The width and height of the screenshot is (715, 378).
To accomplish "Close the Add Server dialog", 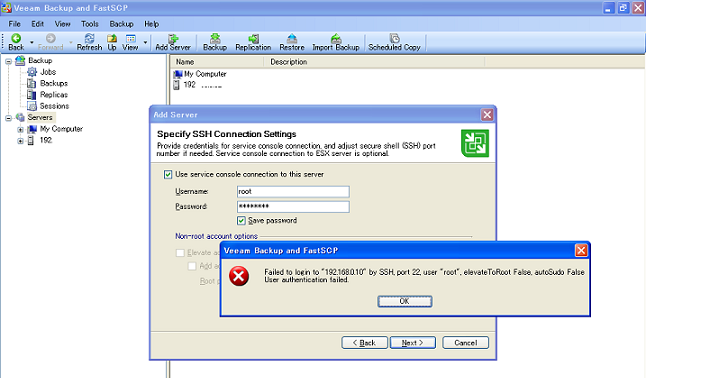I will (487, 114).
